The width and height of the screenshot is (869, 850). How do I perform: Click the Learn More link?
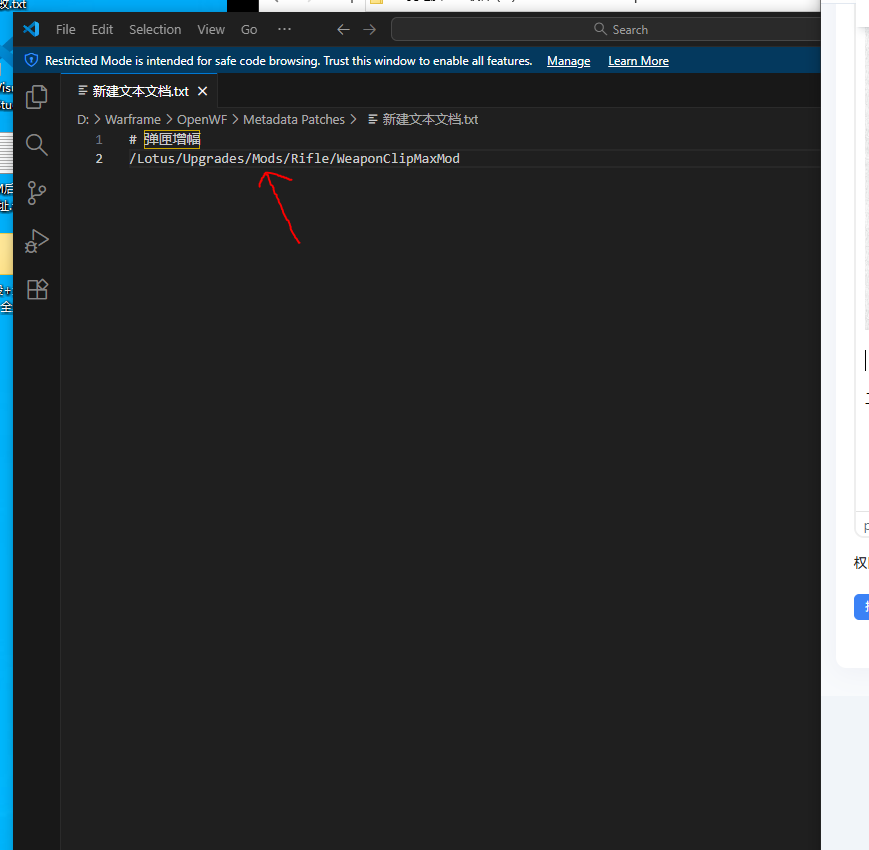coord(638,61)
